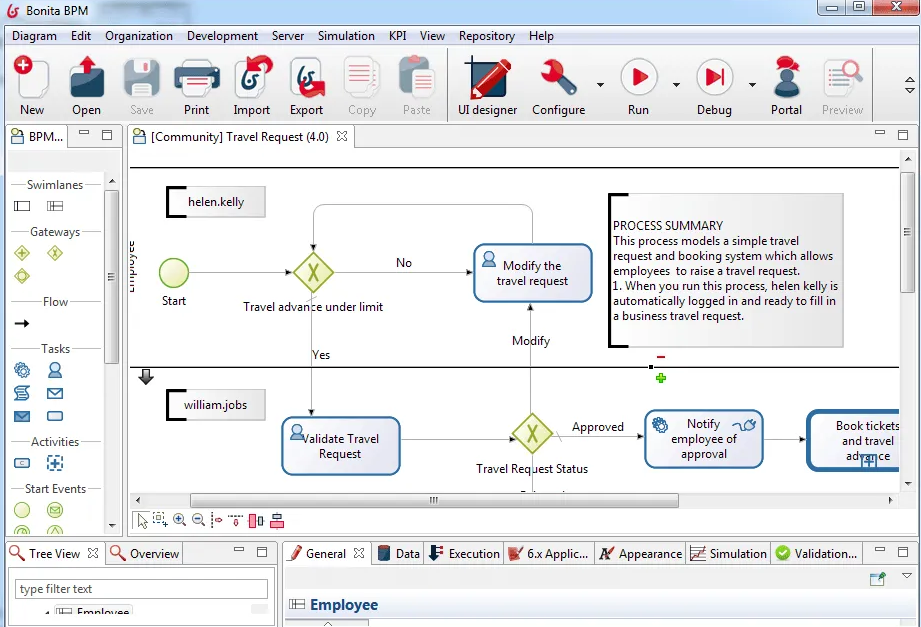Image resolution: width=921 pixels, height=627 pixels.
Task: Click the filled envelope task palette icon
Action: pos(22,416)
